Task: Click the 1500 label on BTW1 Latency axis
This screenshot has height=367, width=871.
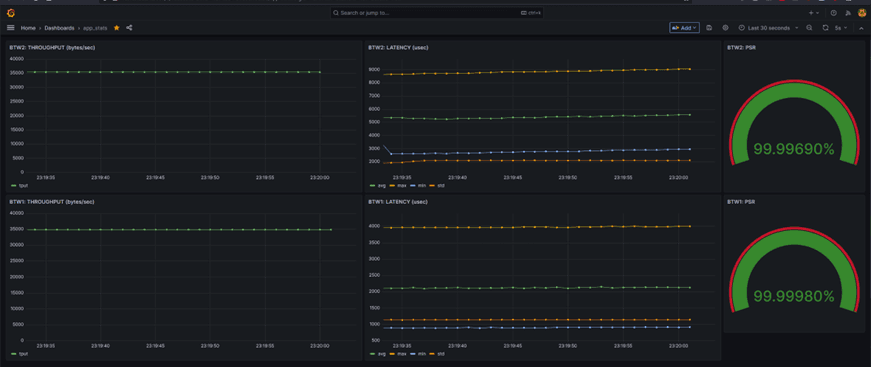Action: (x=375, y=308)
